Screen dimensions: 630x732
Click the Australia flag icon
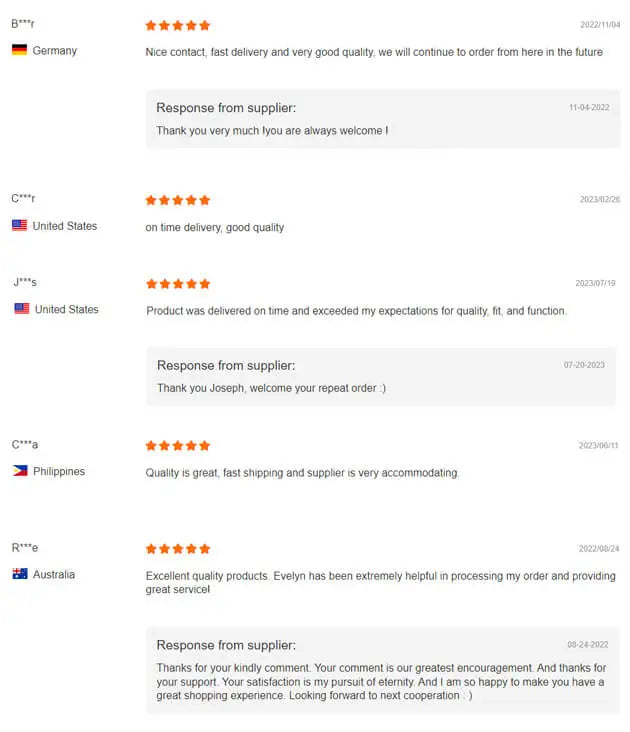(x=20, y=574)
